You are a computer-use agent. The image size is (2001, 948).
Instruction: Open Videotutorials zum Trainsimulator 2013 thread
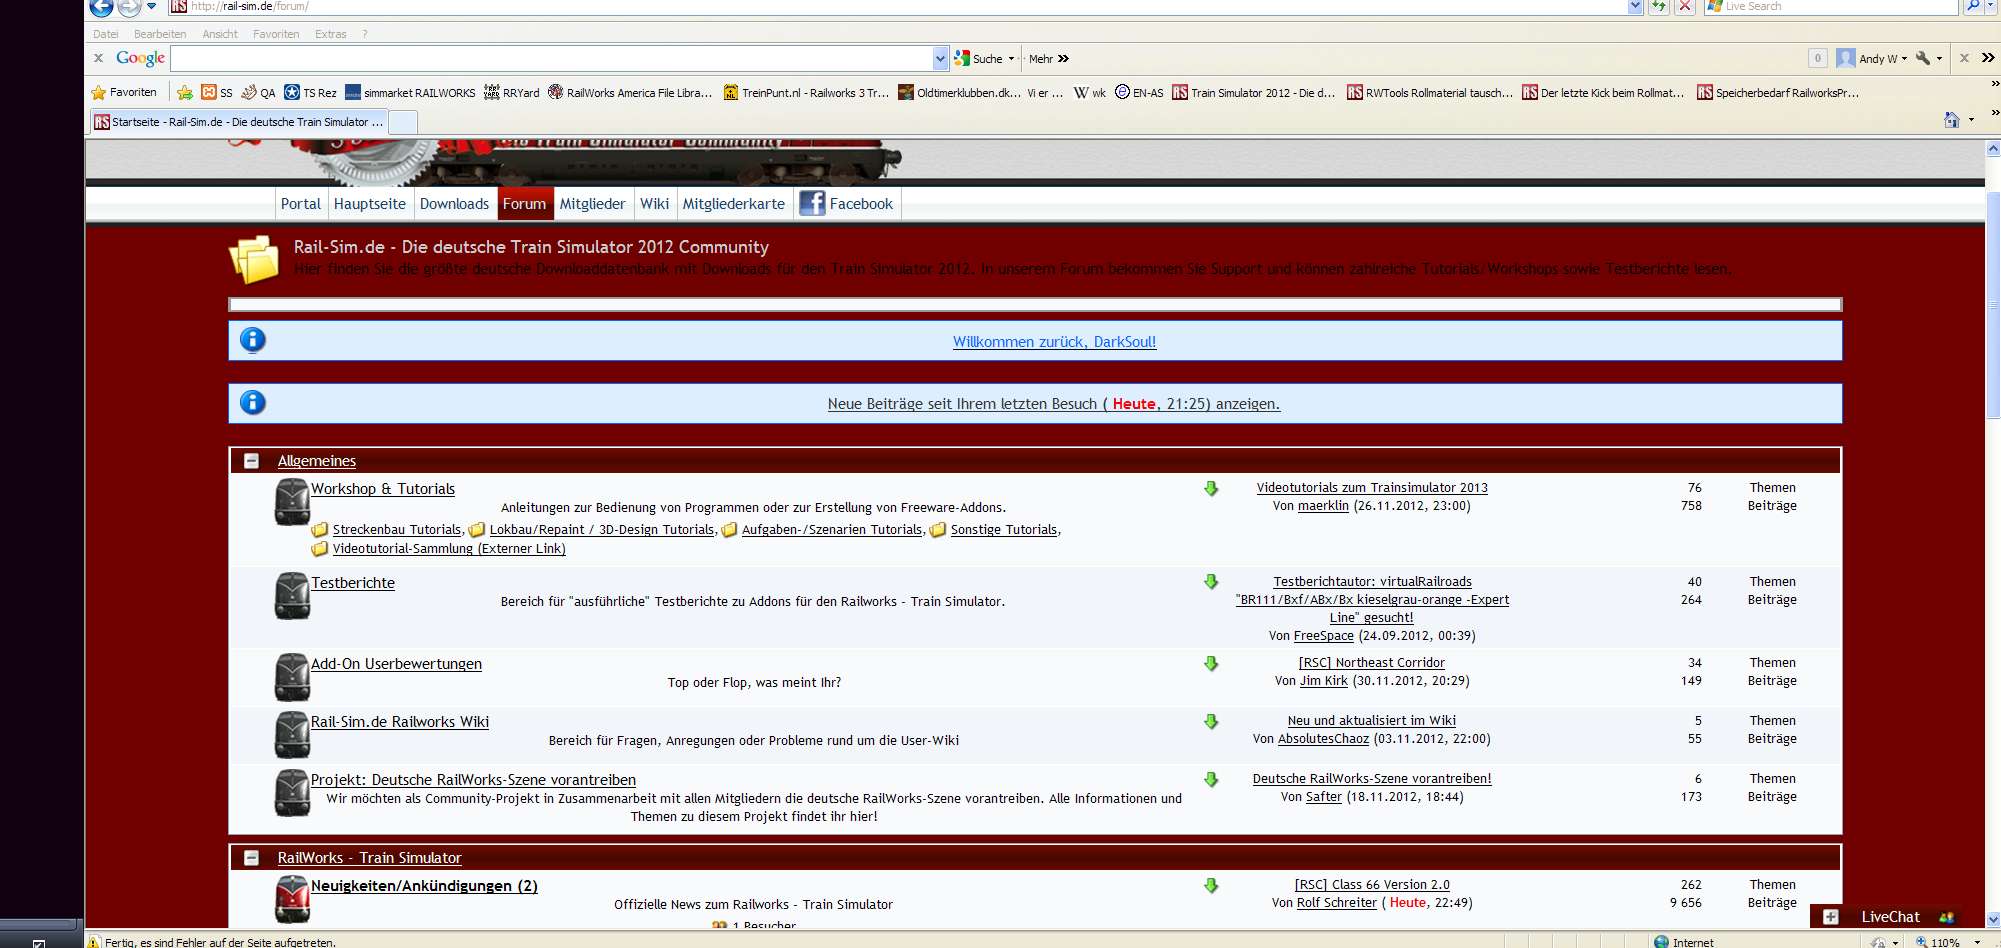(x=1372, y=488)
